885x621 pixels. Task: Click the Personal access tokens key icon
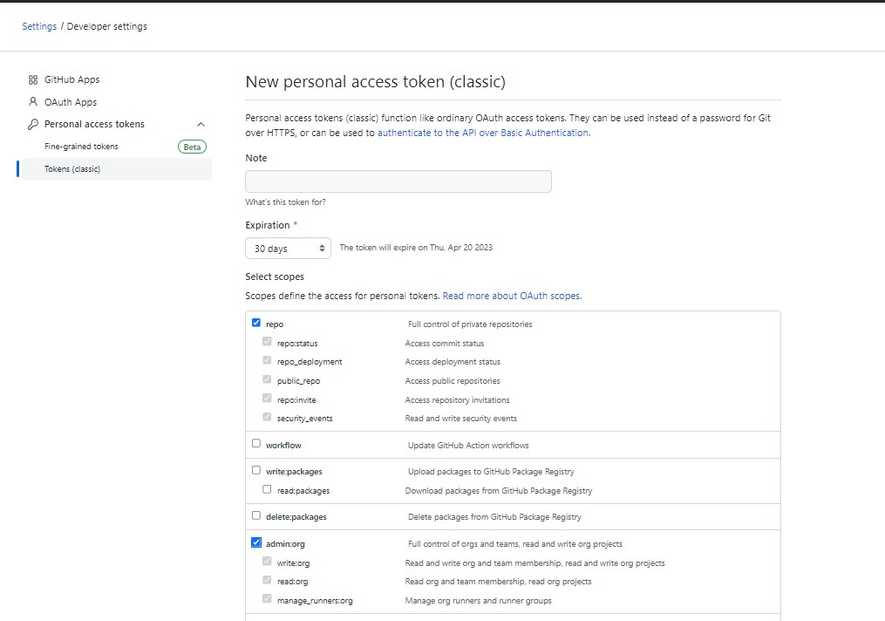pyautogui.click(x=33, y=125)
